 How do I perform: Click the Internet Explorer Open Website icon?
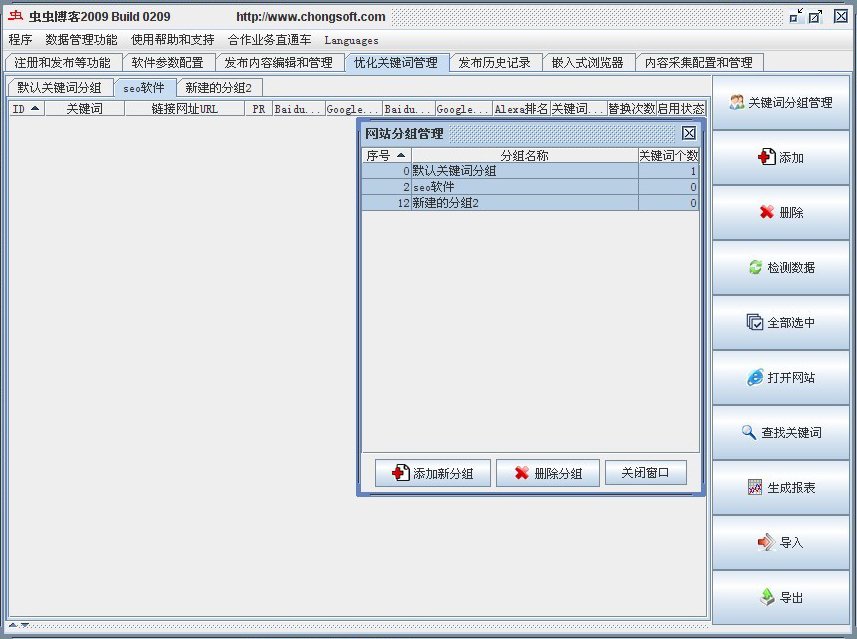coord(755,377)
